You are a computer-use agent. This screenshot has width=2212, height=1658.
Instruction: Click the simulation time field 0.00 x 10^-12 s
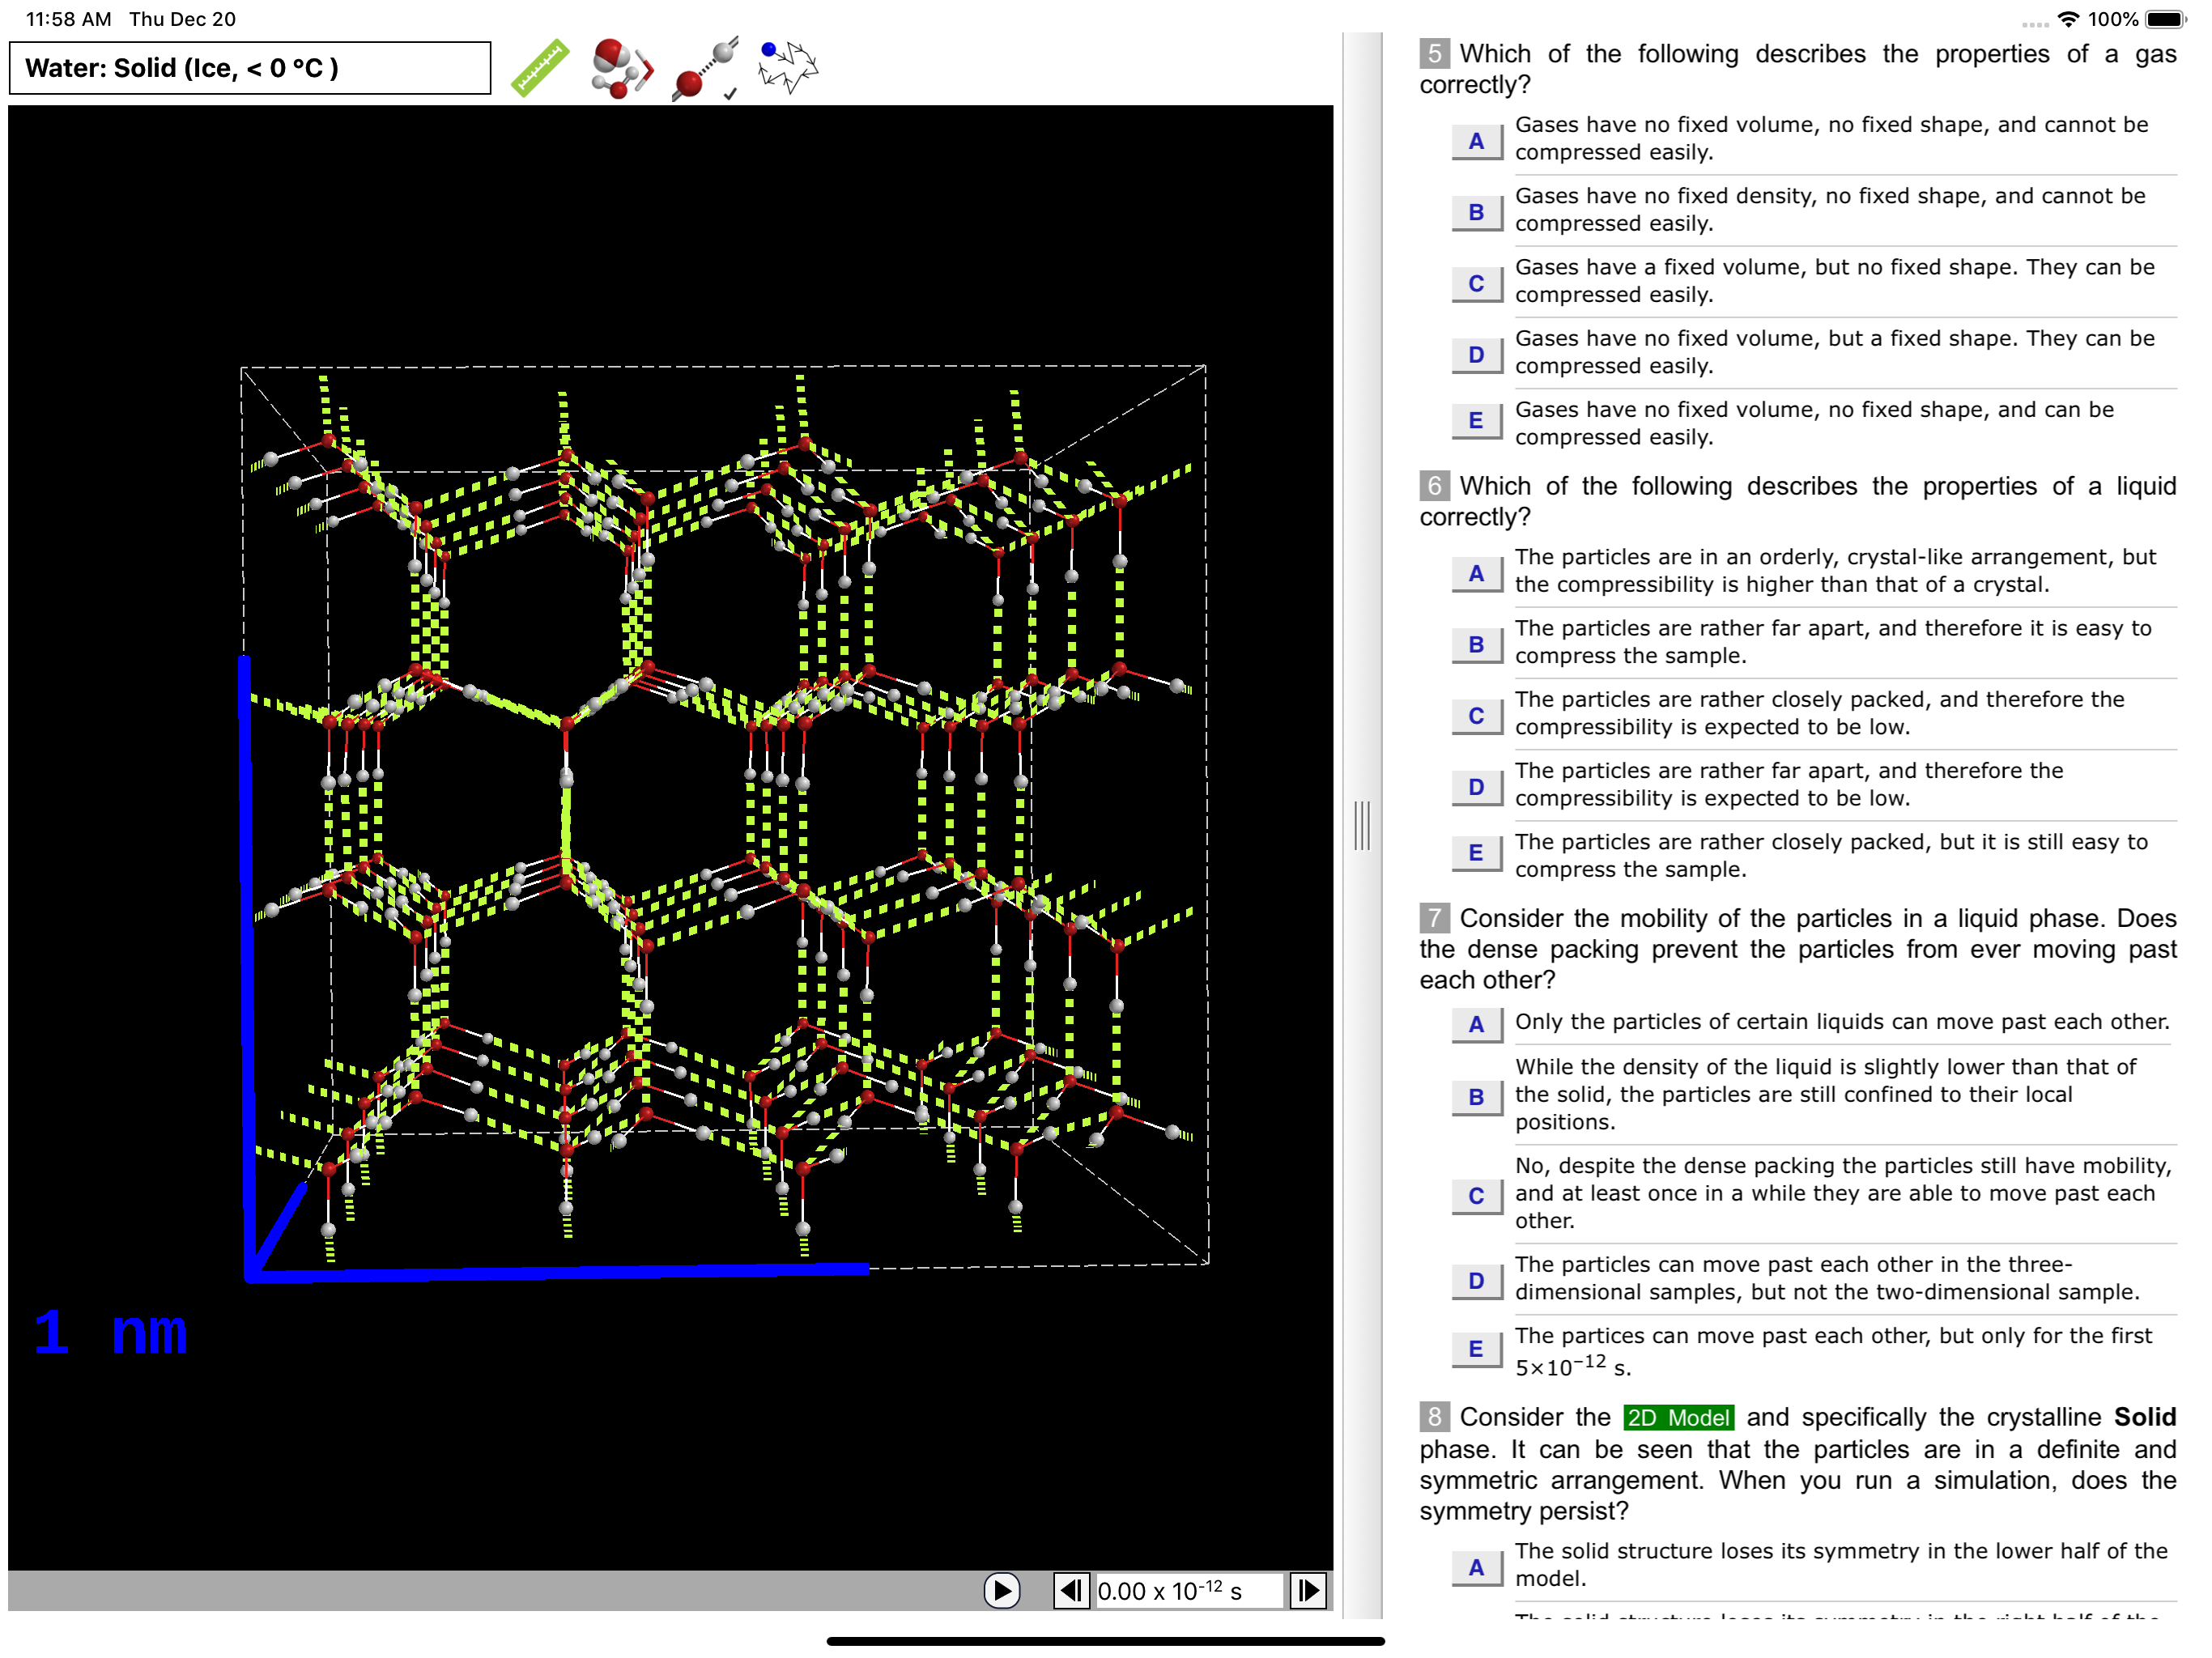tap(1189, 1590)
